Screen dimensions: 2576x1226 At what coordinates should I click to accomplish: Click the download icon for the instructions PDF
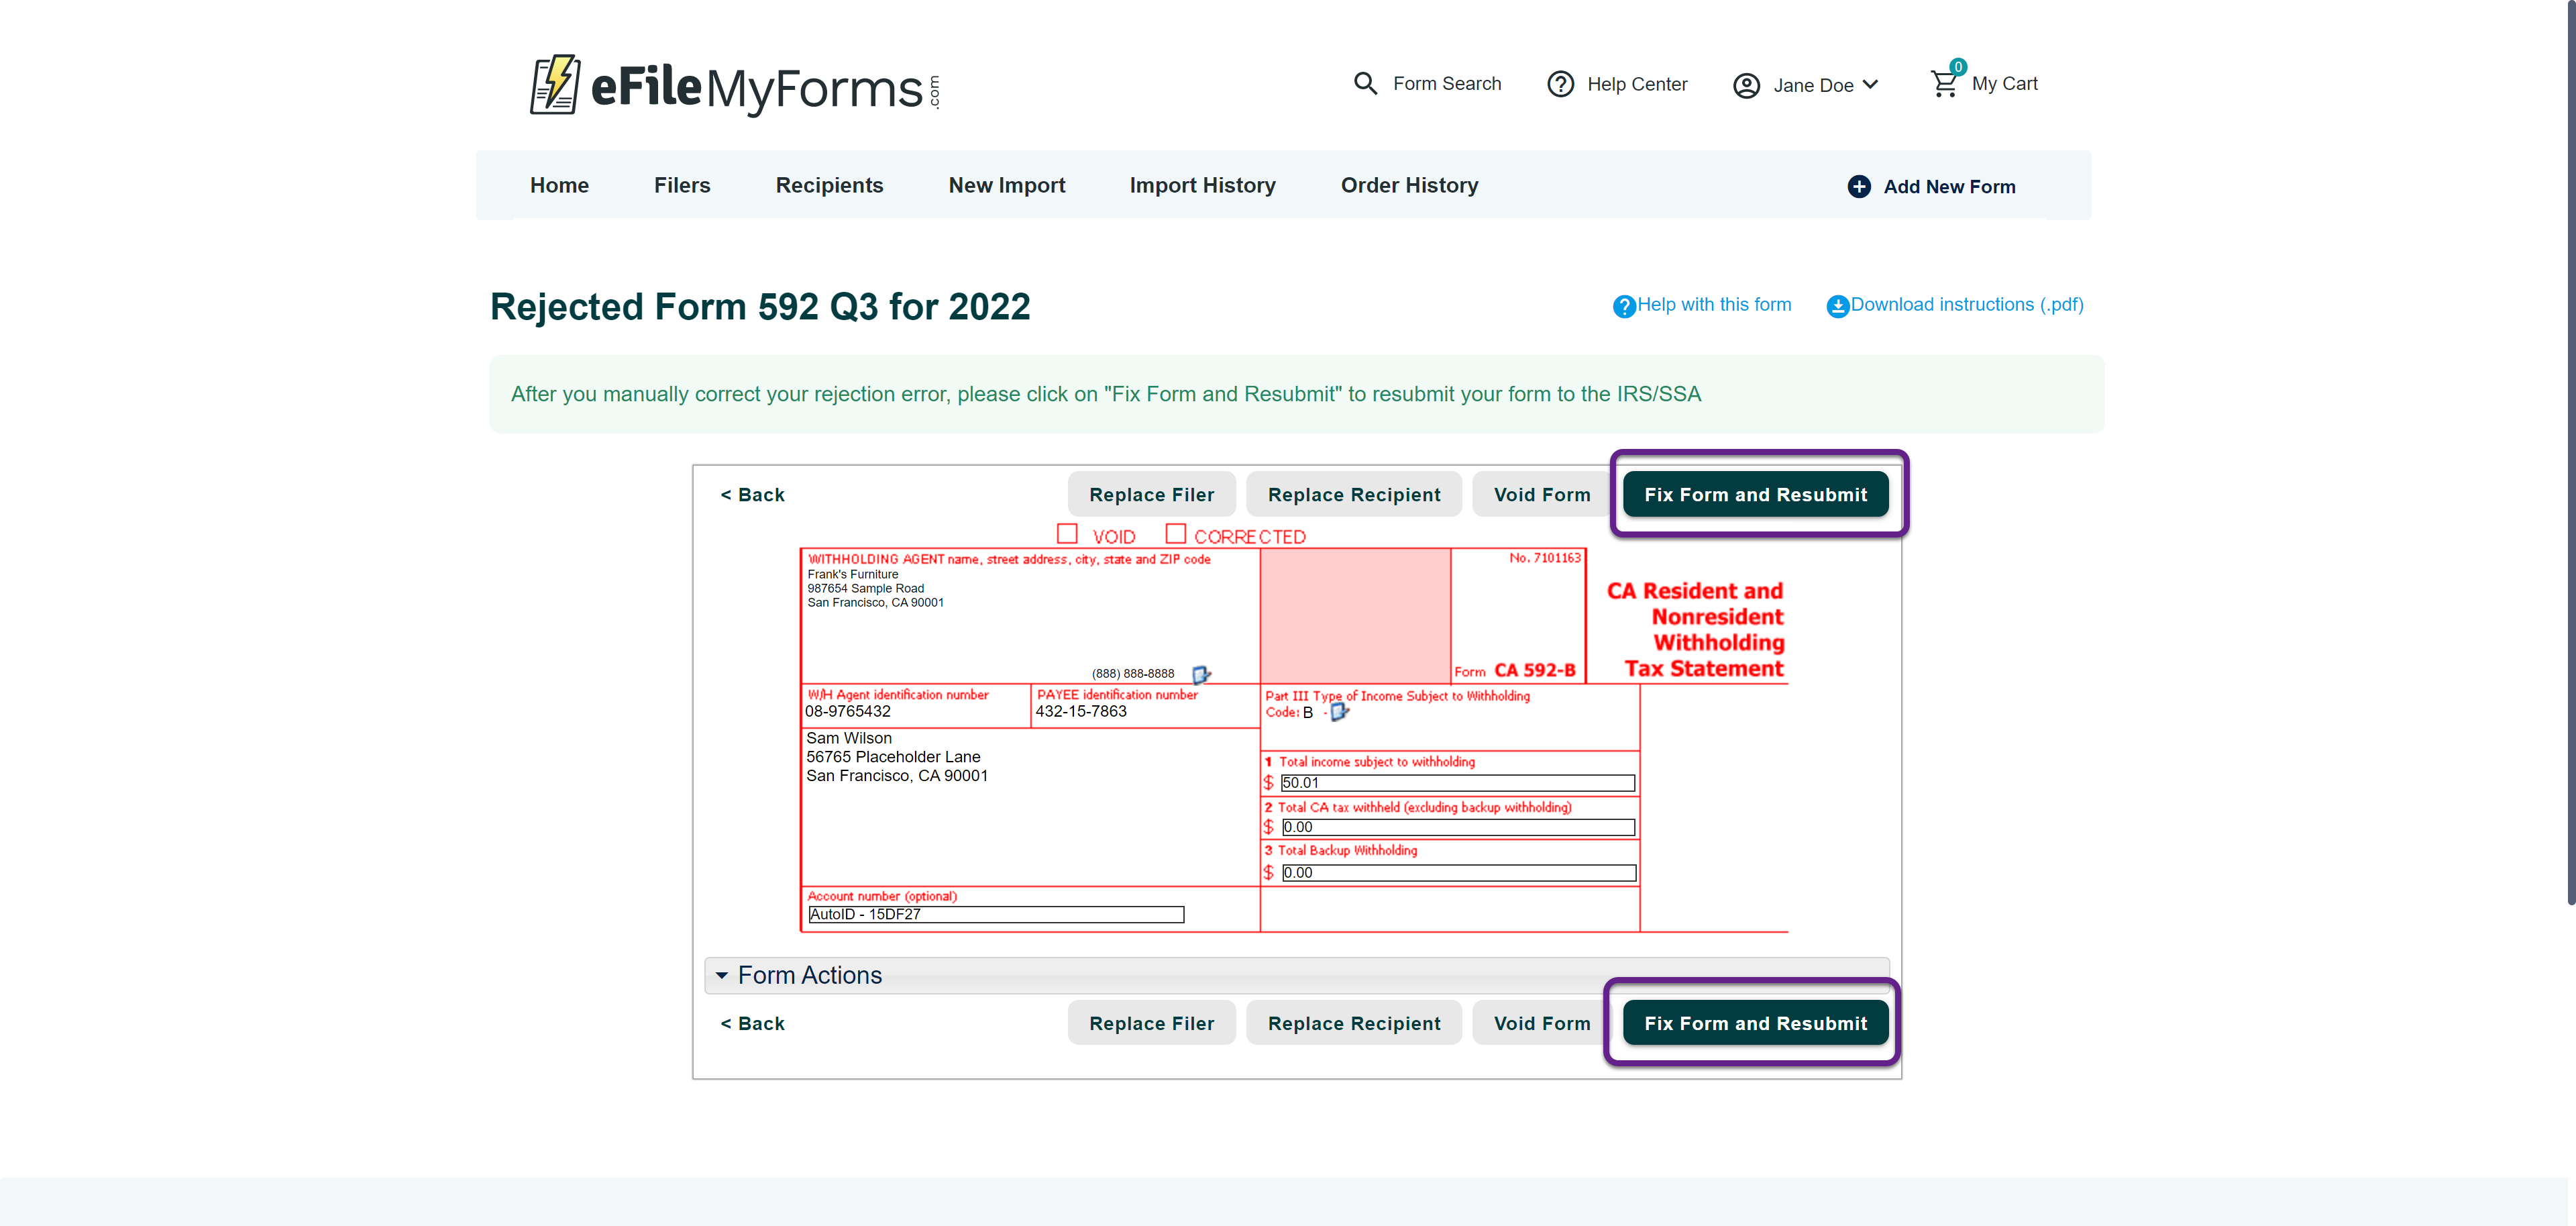[1837, 305]
